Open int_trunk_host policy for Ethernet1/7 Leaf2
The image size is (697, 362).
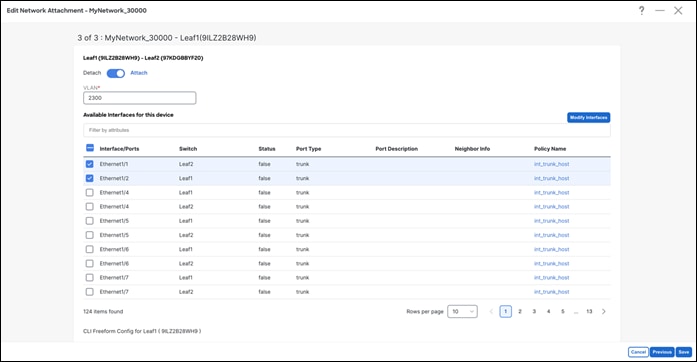pos(552,292)
